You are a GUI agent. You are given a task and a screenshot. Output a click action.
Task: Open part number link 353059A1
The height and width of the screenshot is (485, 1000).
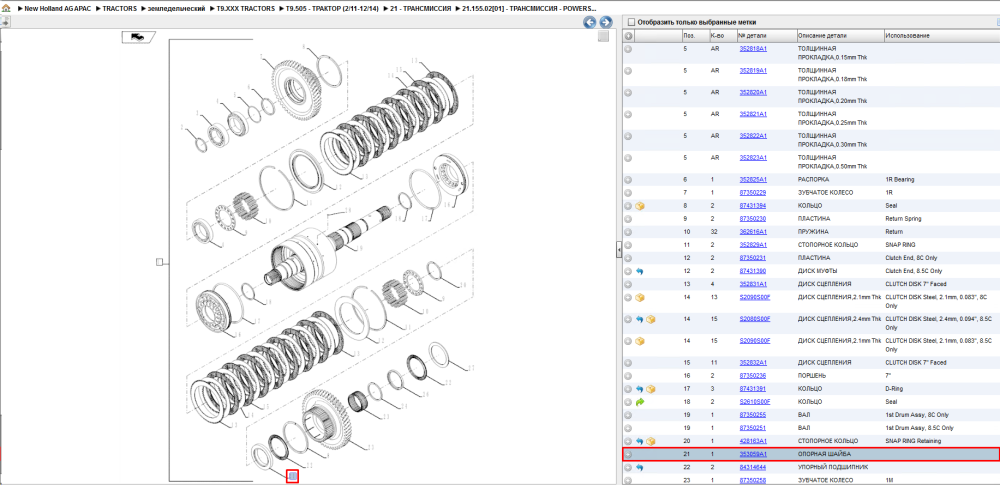pos(753,454)
